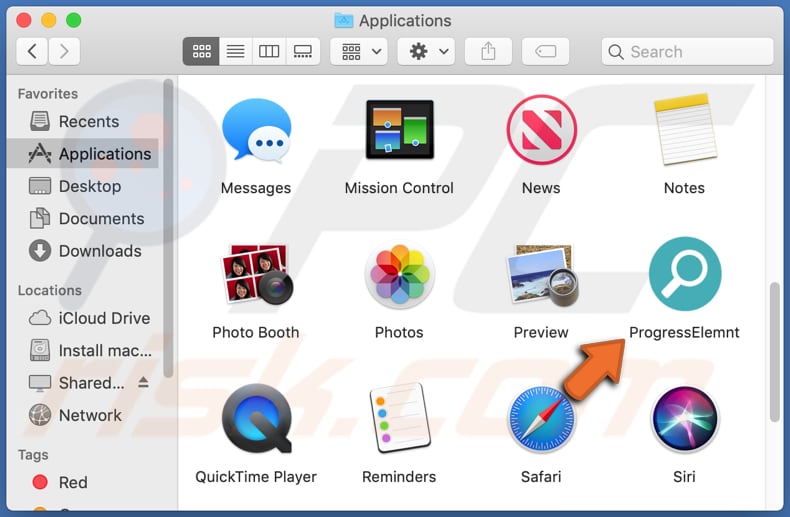Open the group-by arrangement dropdown
This screenshot has width=790, height=517.
coord(359,51)
